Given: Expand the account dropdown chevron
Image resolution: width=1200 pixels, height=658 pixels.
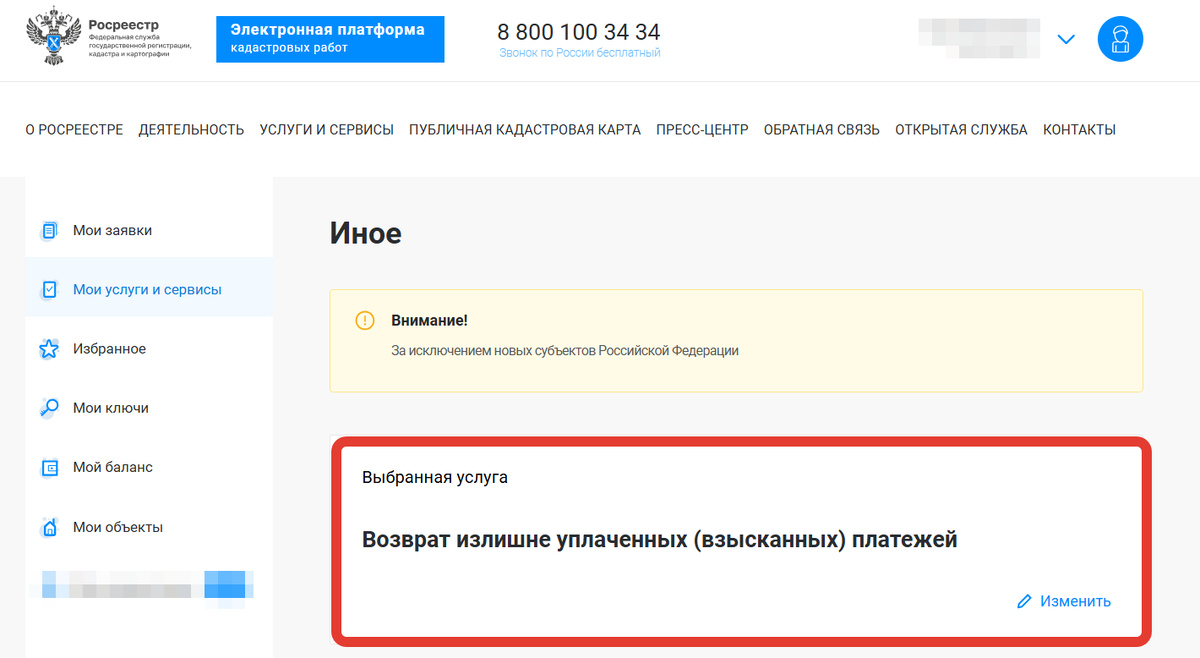Looking at the screenshot, I should (1066, 38).
